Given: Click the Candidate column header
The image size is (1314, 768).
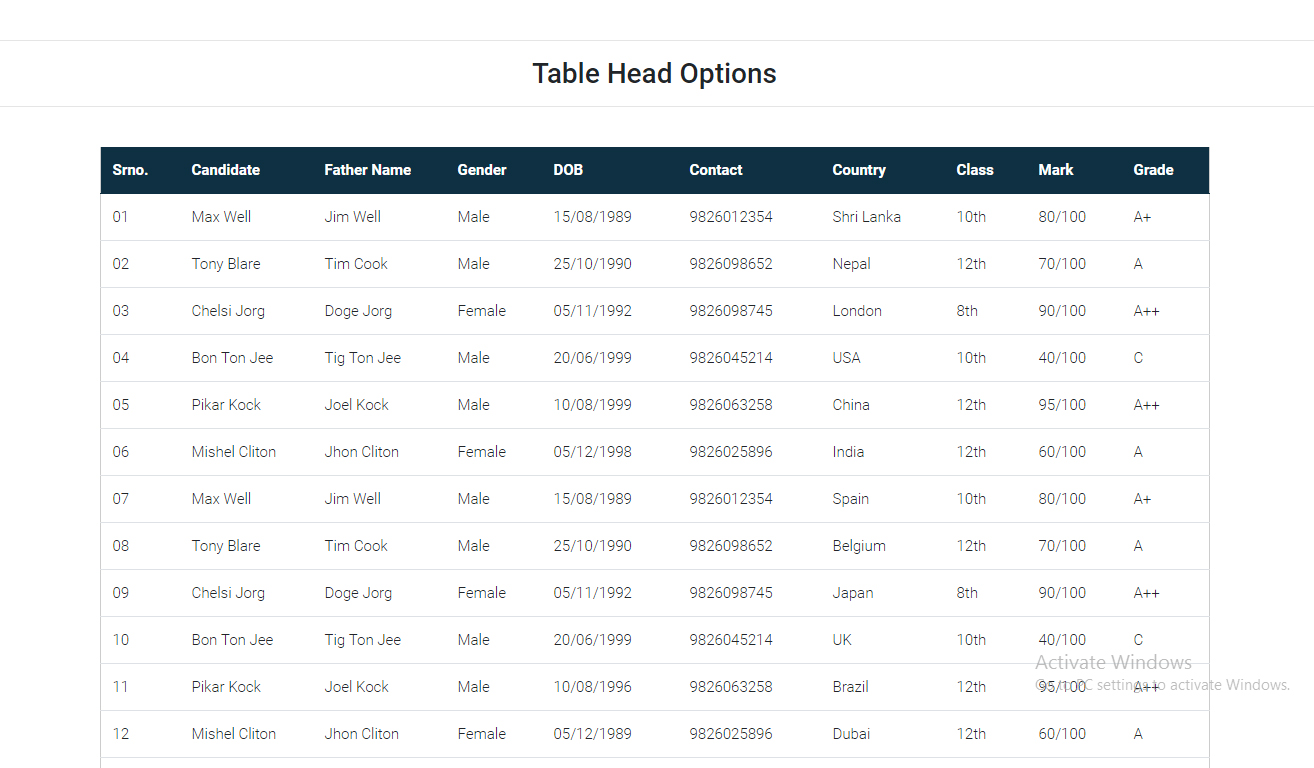Looking at the screenshot, I should pos(225,170).
